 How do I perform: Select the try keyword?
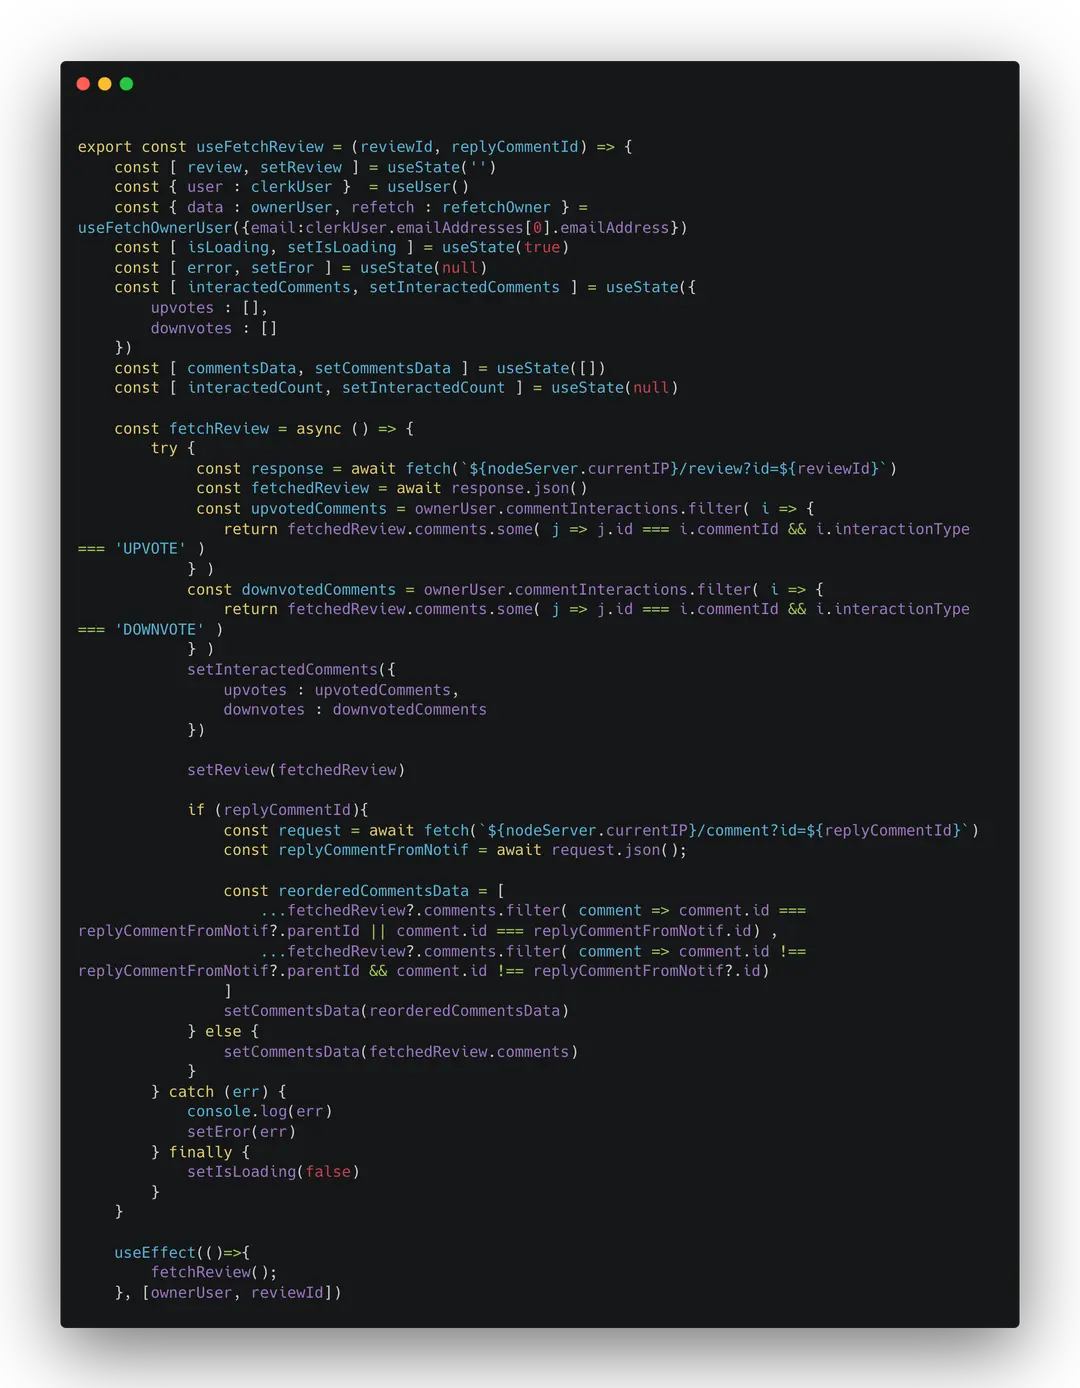[164, 448]
